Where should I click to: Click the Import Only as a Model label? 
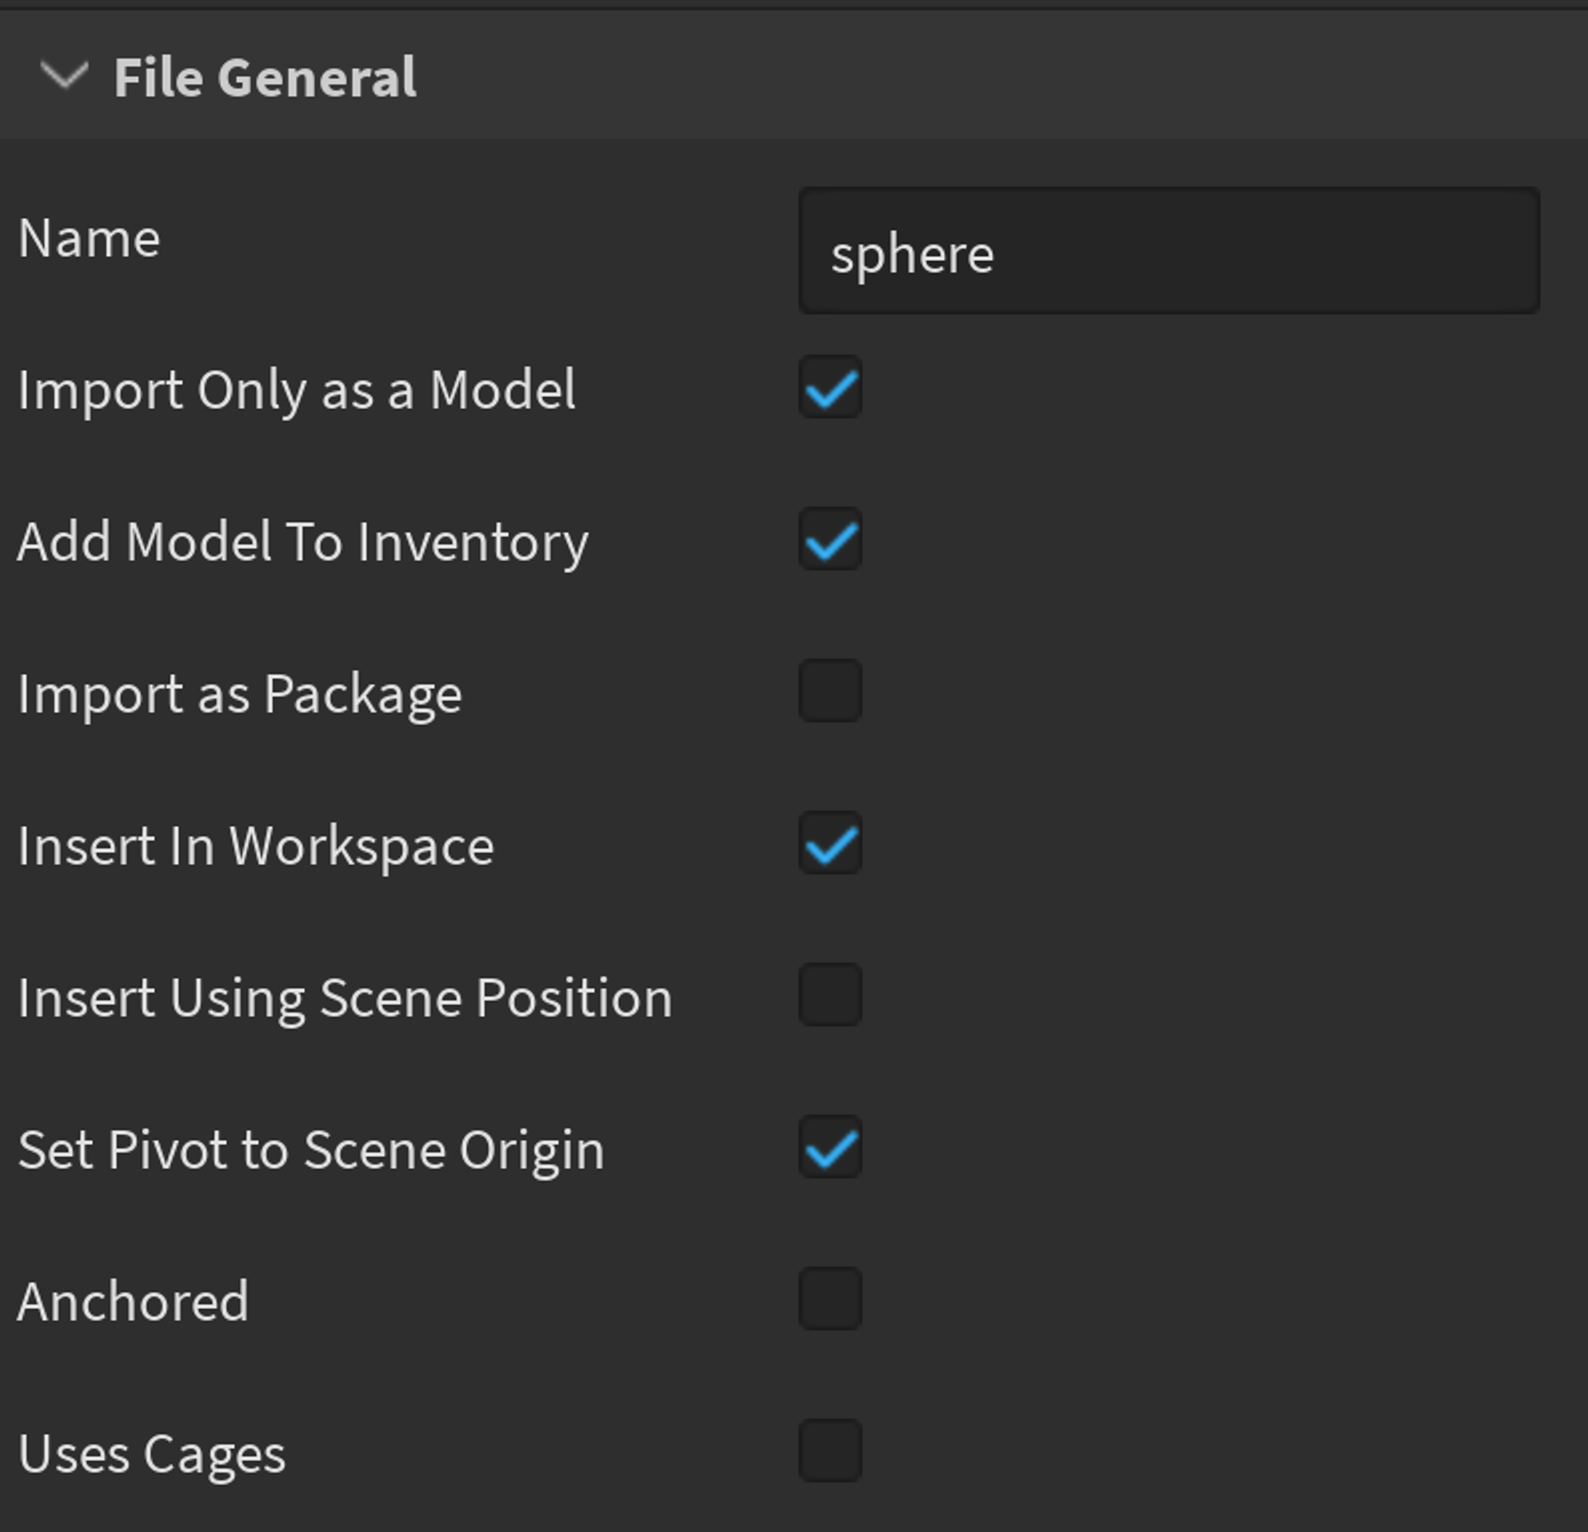pos(297,391)
